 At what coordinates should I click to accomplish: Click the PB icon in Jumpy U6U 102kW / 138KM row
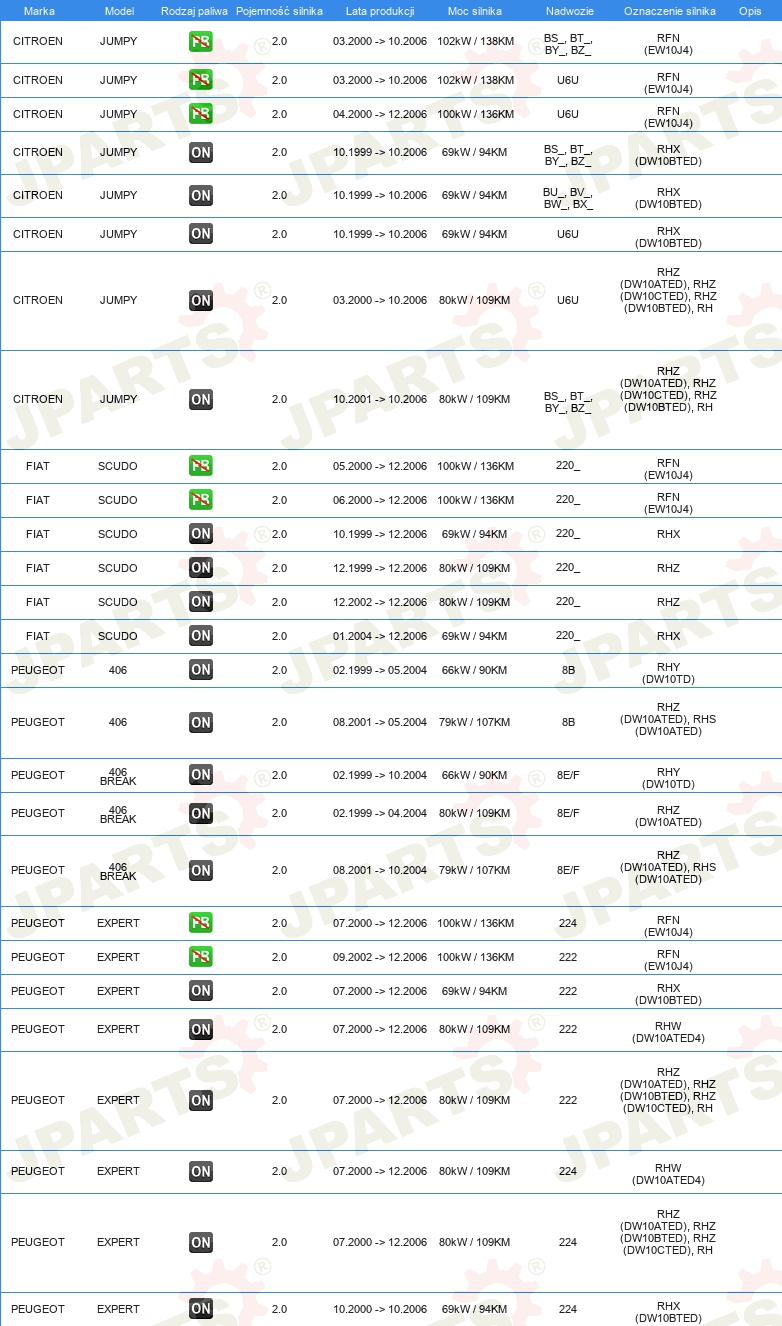[201, 80]
